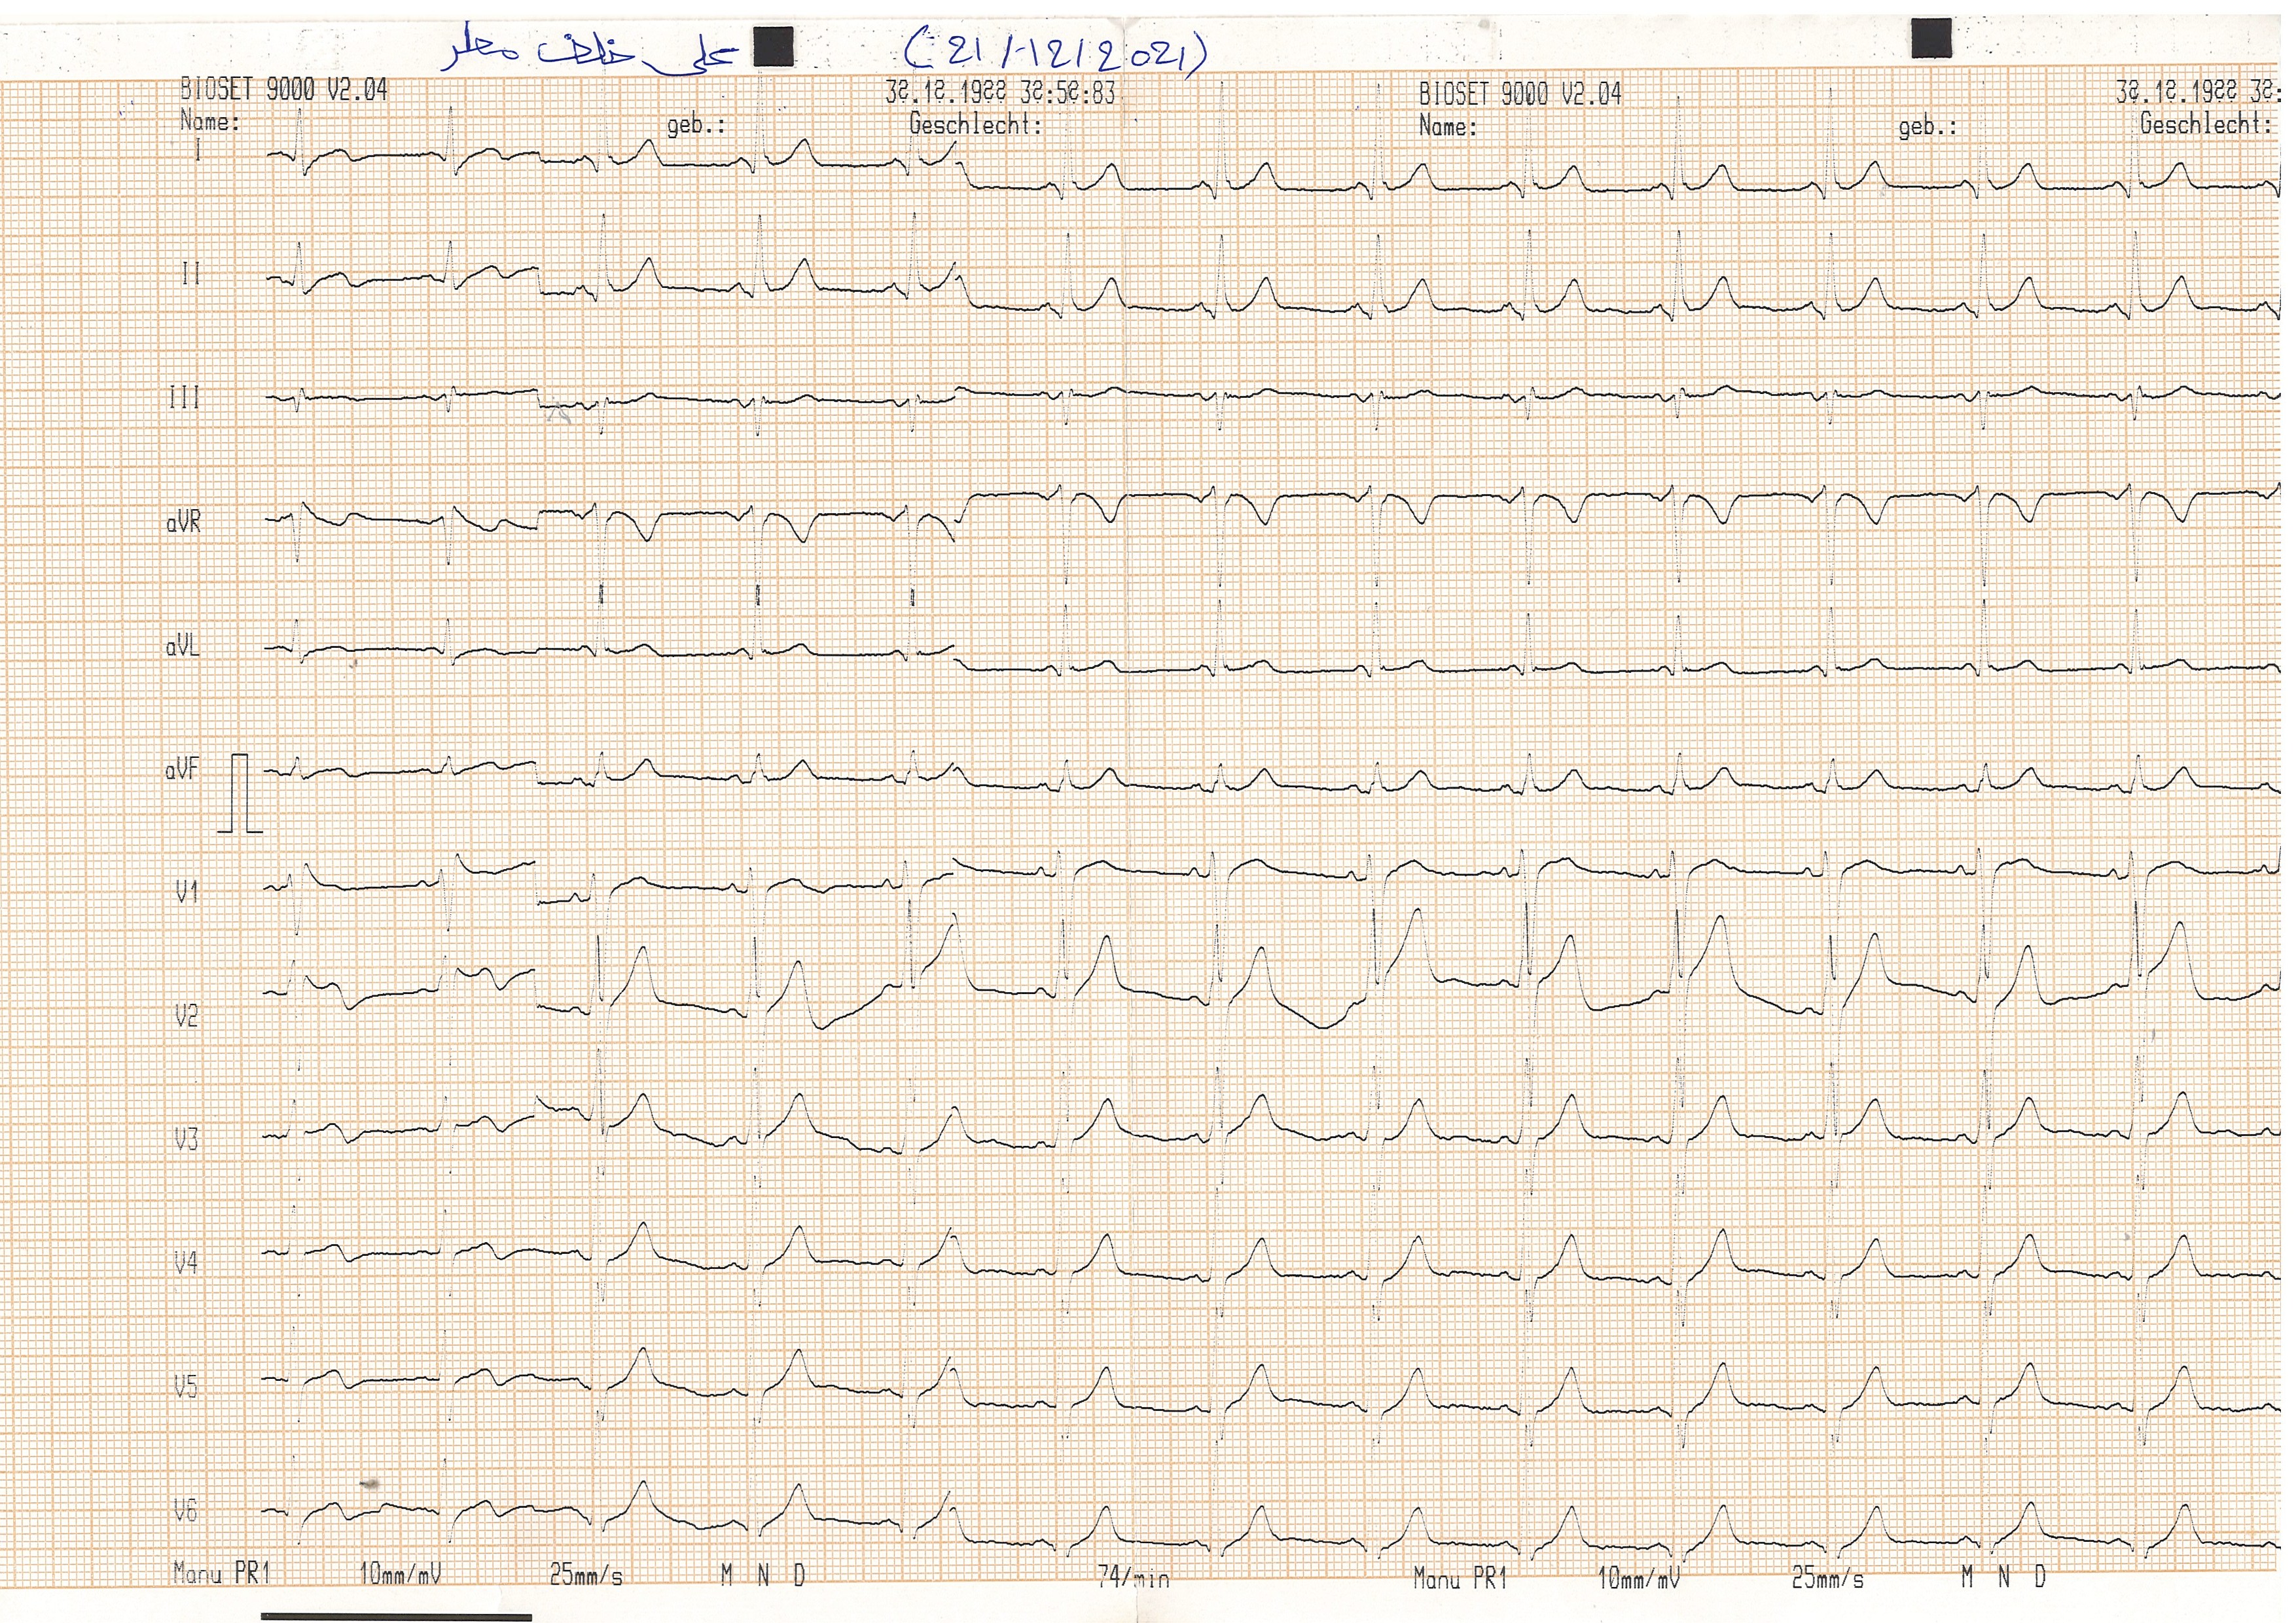Click the aVR lead label

click(183, 523)
